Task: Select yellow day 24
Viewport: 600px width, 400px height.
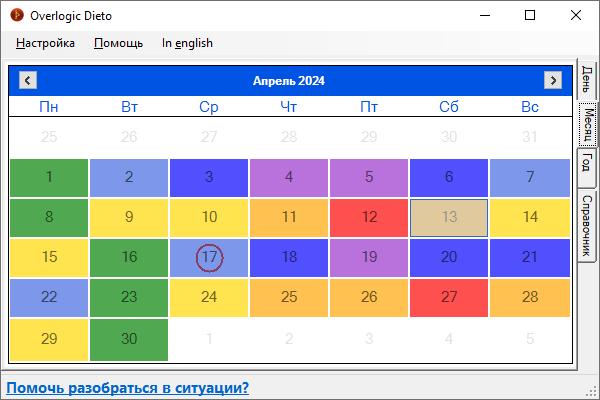Action: [x=209, y=298]
